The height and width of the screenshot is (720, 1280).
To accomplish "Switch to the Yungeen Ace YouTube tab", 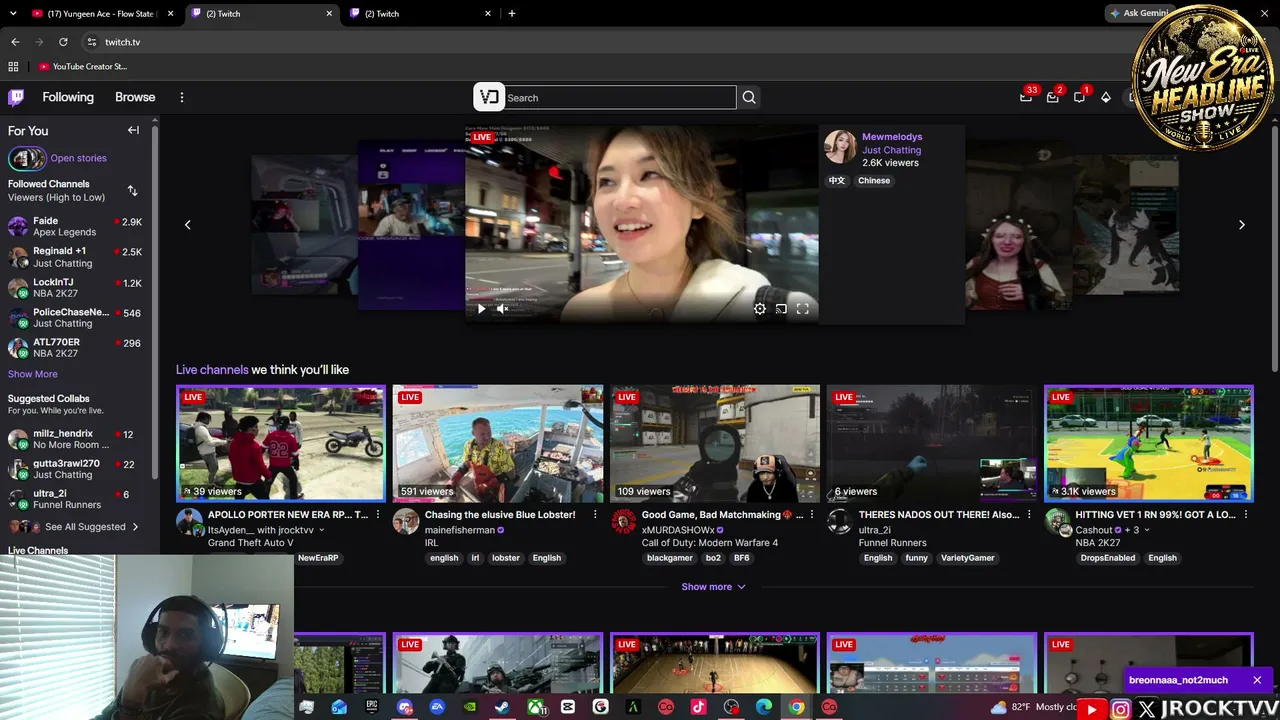I will 100,13.
